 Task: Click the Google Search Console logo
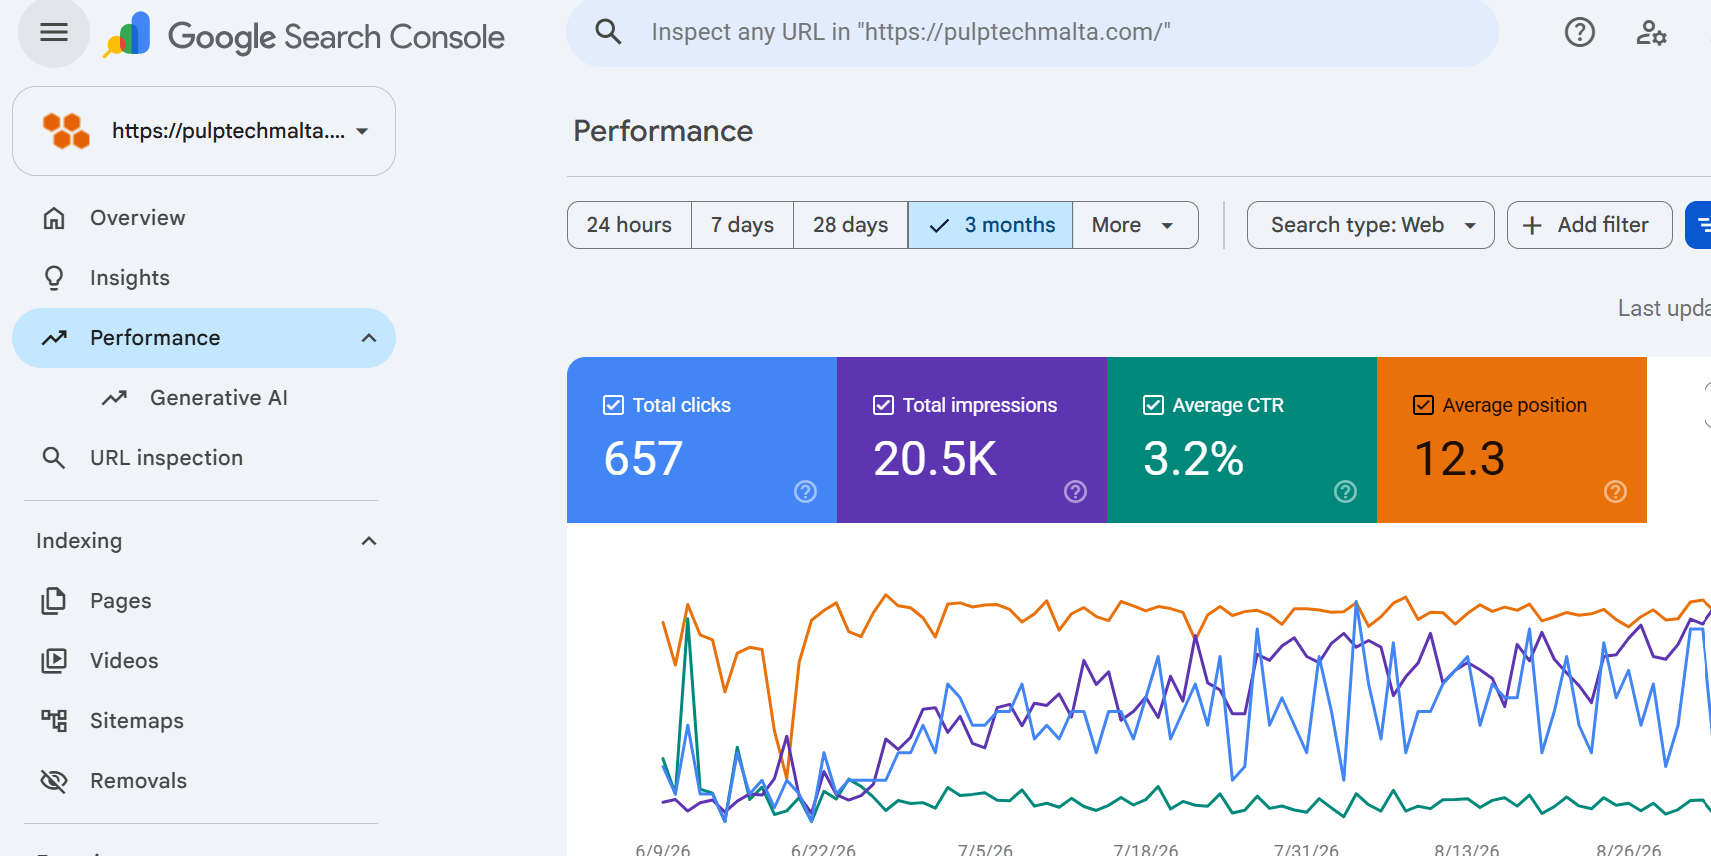click(305, 36)
